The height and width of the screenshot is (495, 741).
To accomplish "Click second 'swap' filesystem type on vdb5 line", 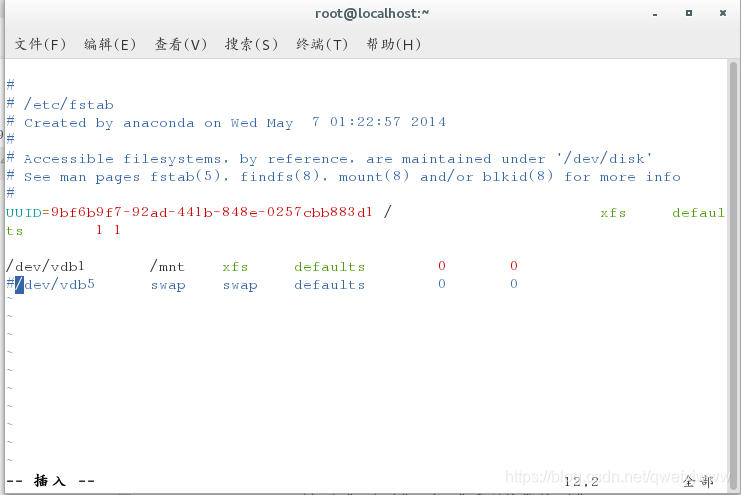I will (240, 286).
